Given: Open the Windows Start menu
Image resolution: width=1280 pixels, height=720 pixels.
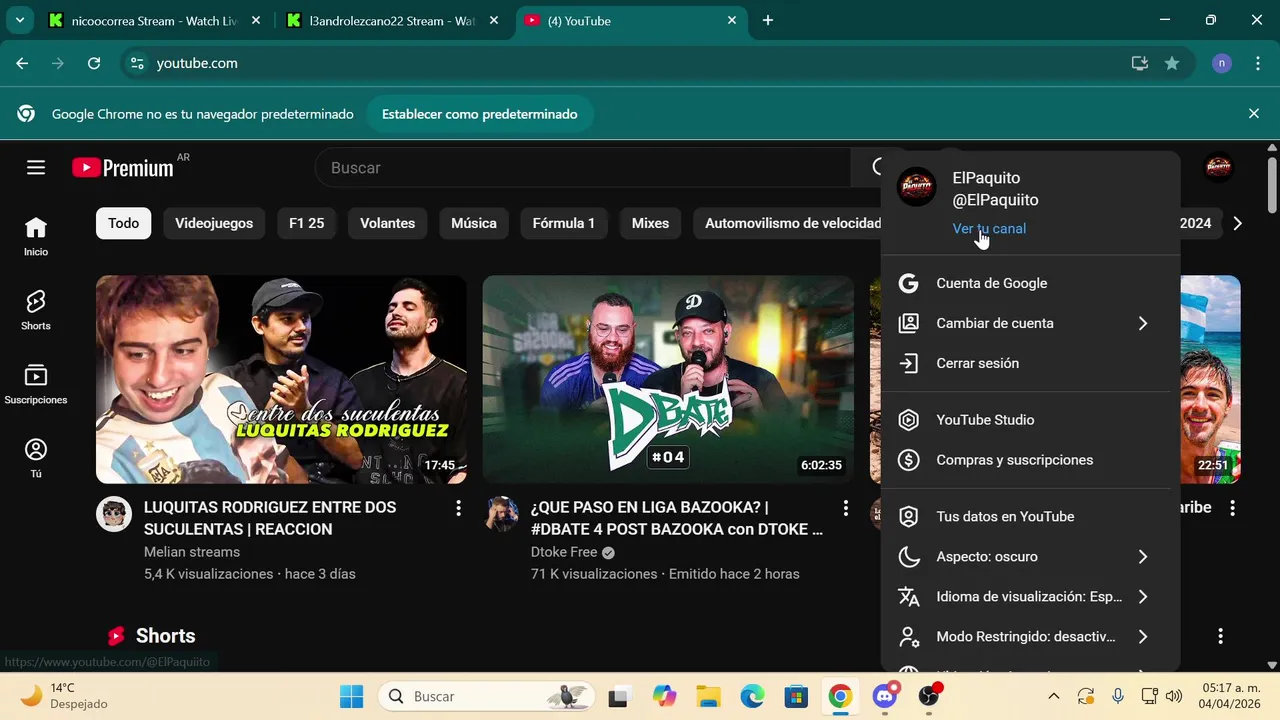Looking at the screenshot, I should click(x=352, y=696).
